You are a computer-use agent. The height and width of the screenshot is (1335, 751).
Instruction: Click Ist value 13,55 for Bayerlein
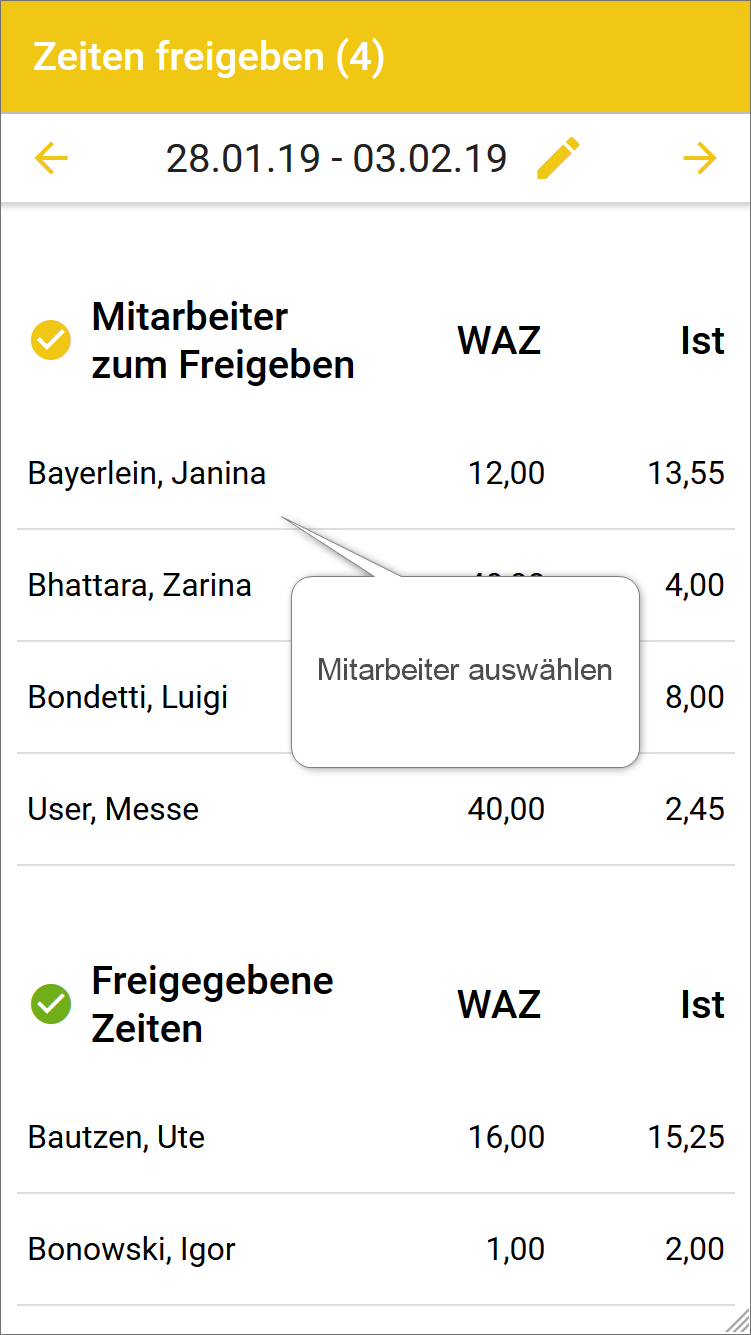(685, 473)
